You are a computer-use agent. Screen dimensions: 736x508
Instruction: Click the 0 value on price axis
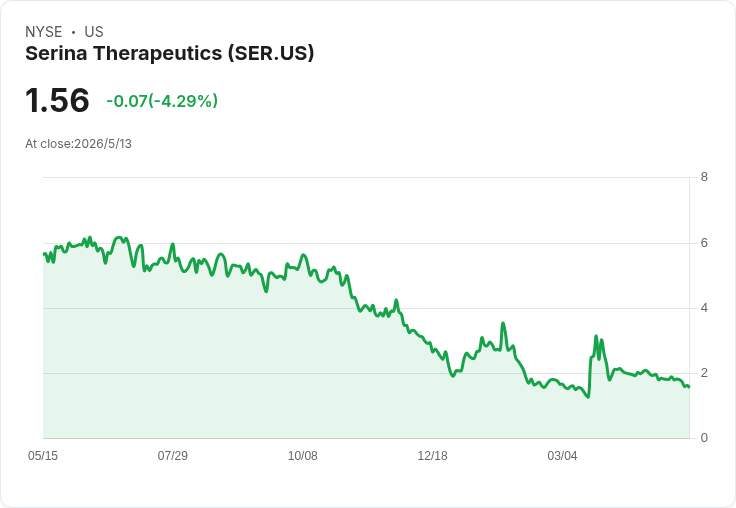[x=704, y=438]
